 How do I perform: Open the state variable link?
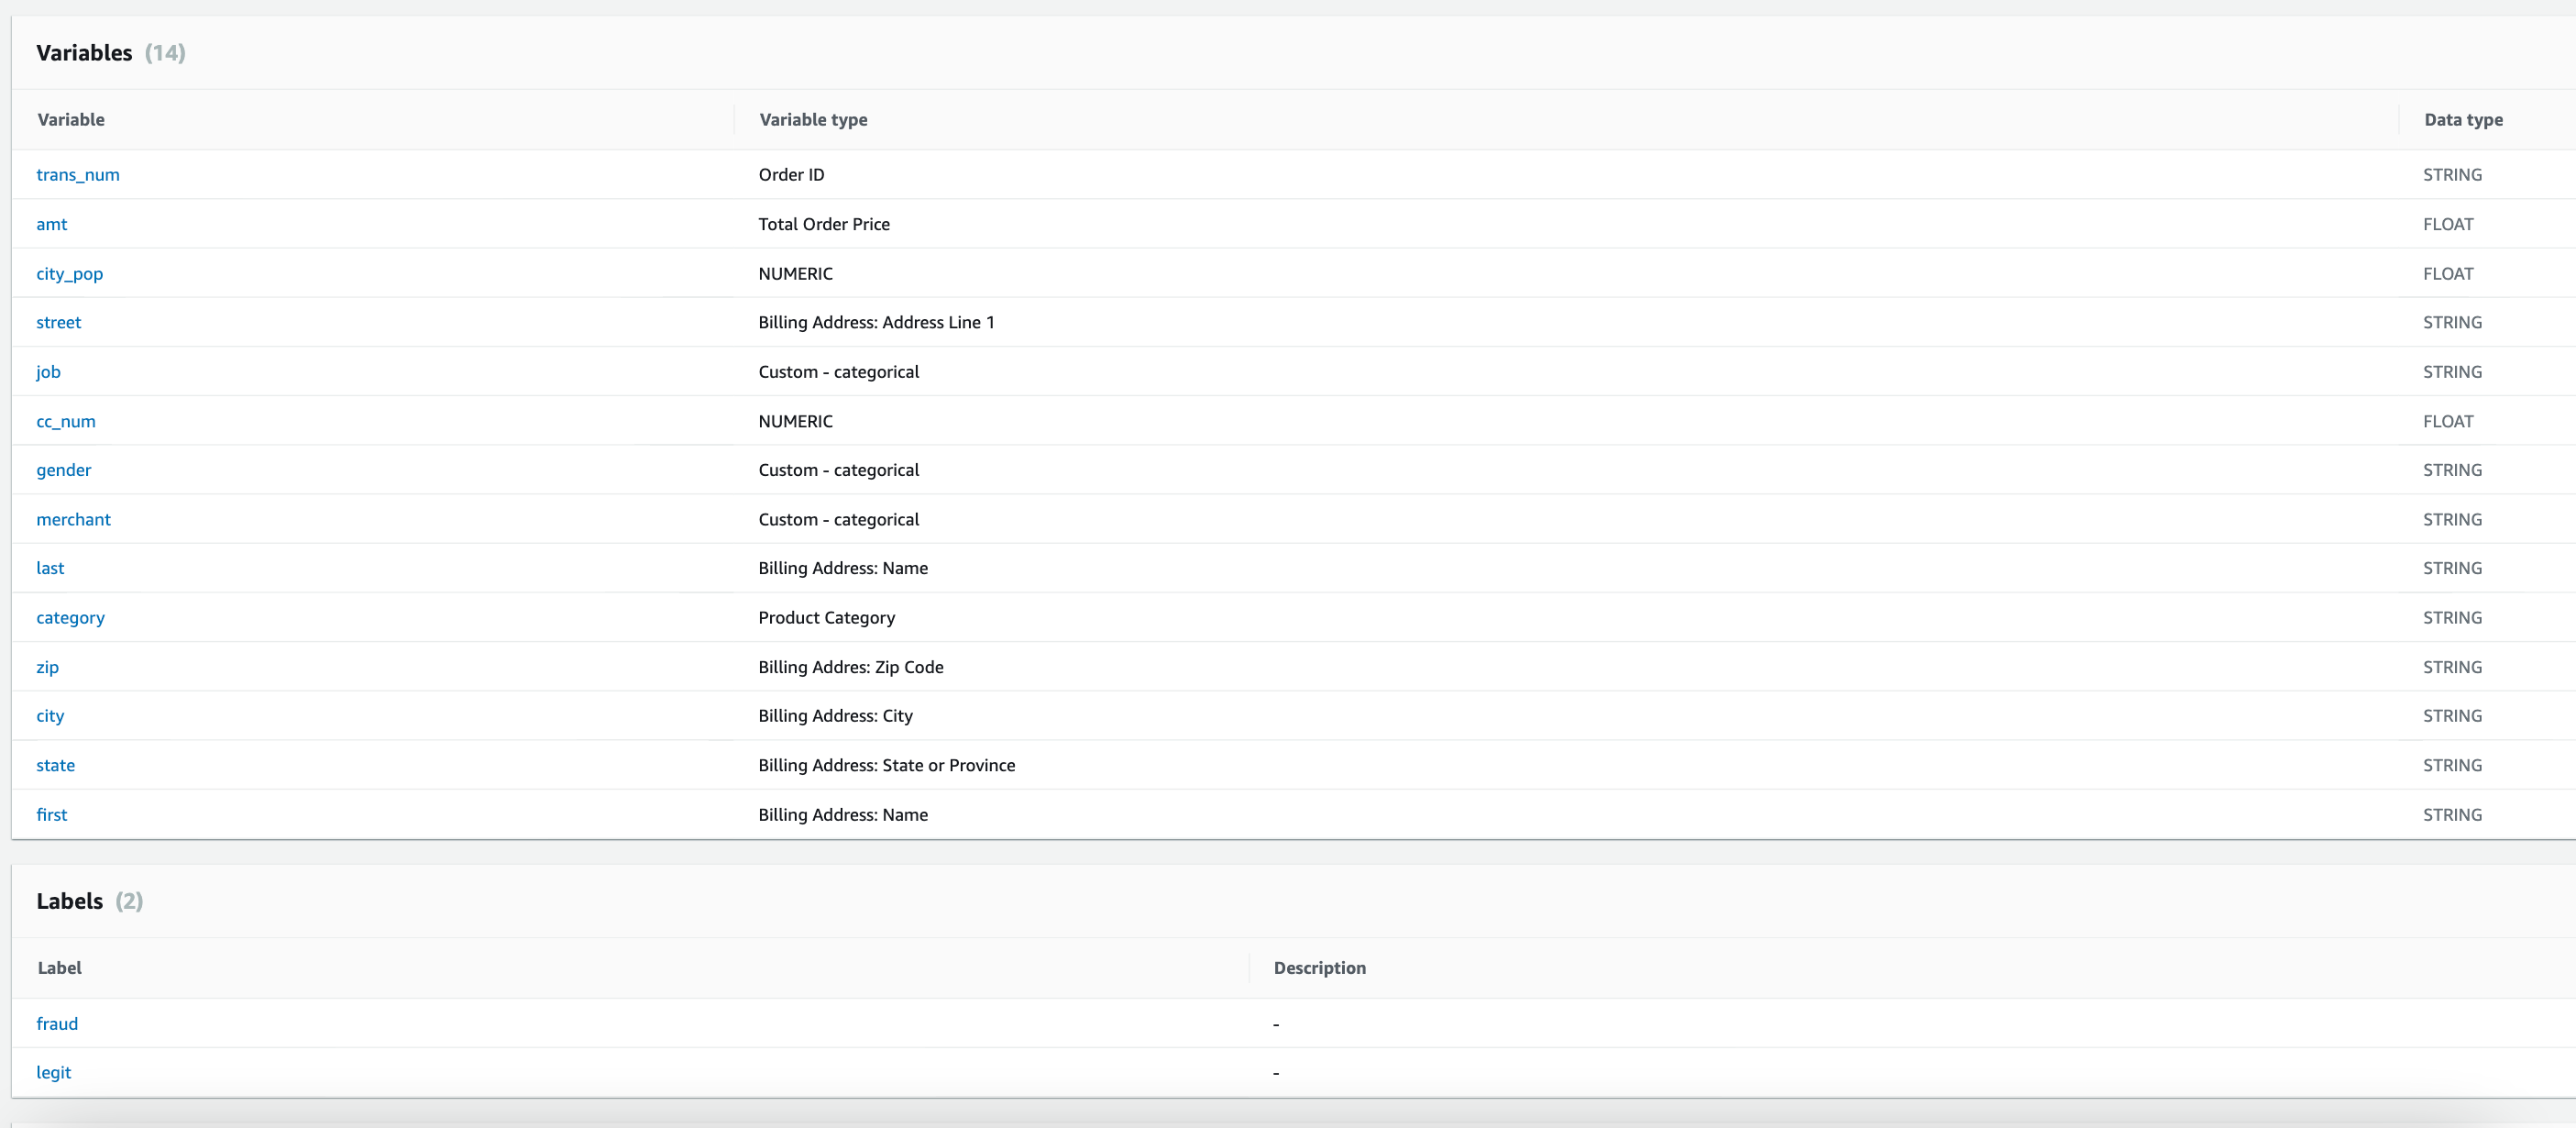tap(55, 765)
